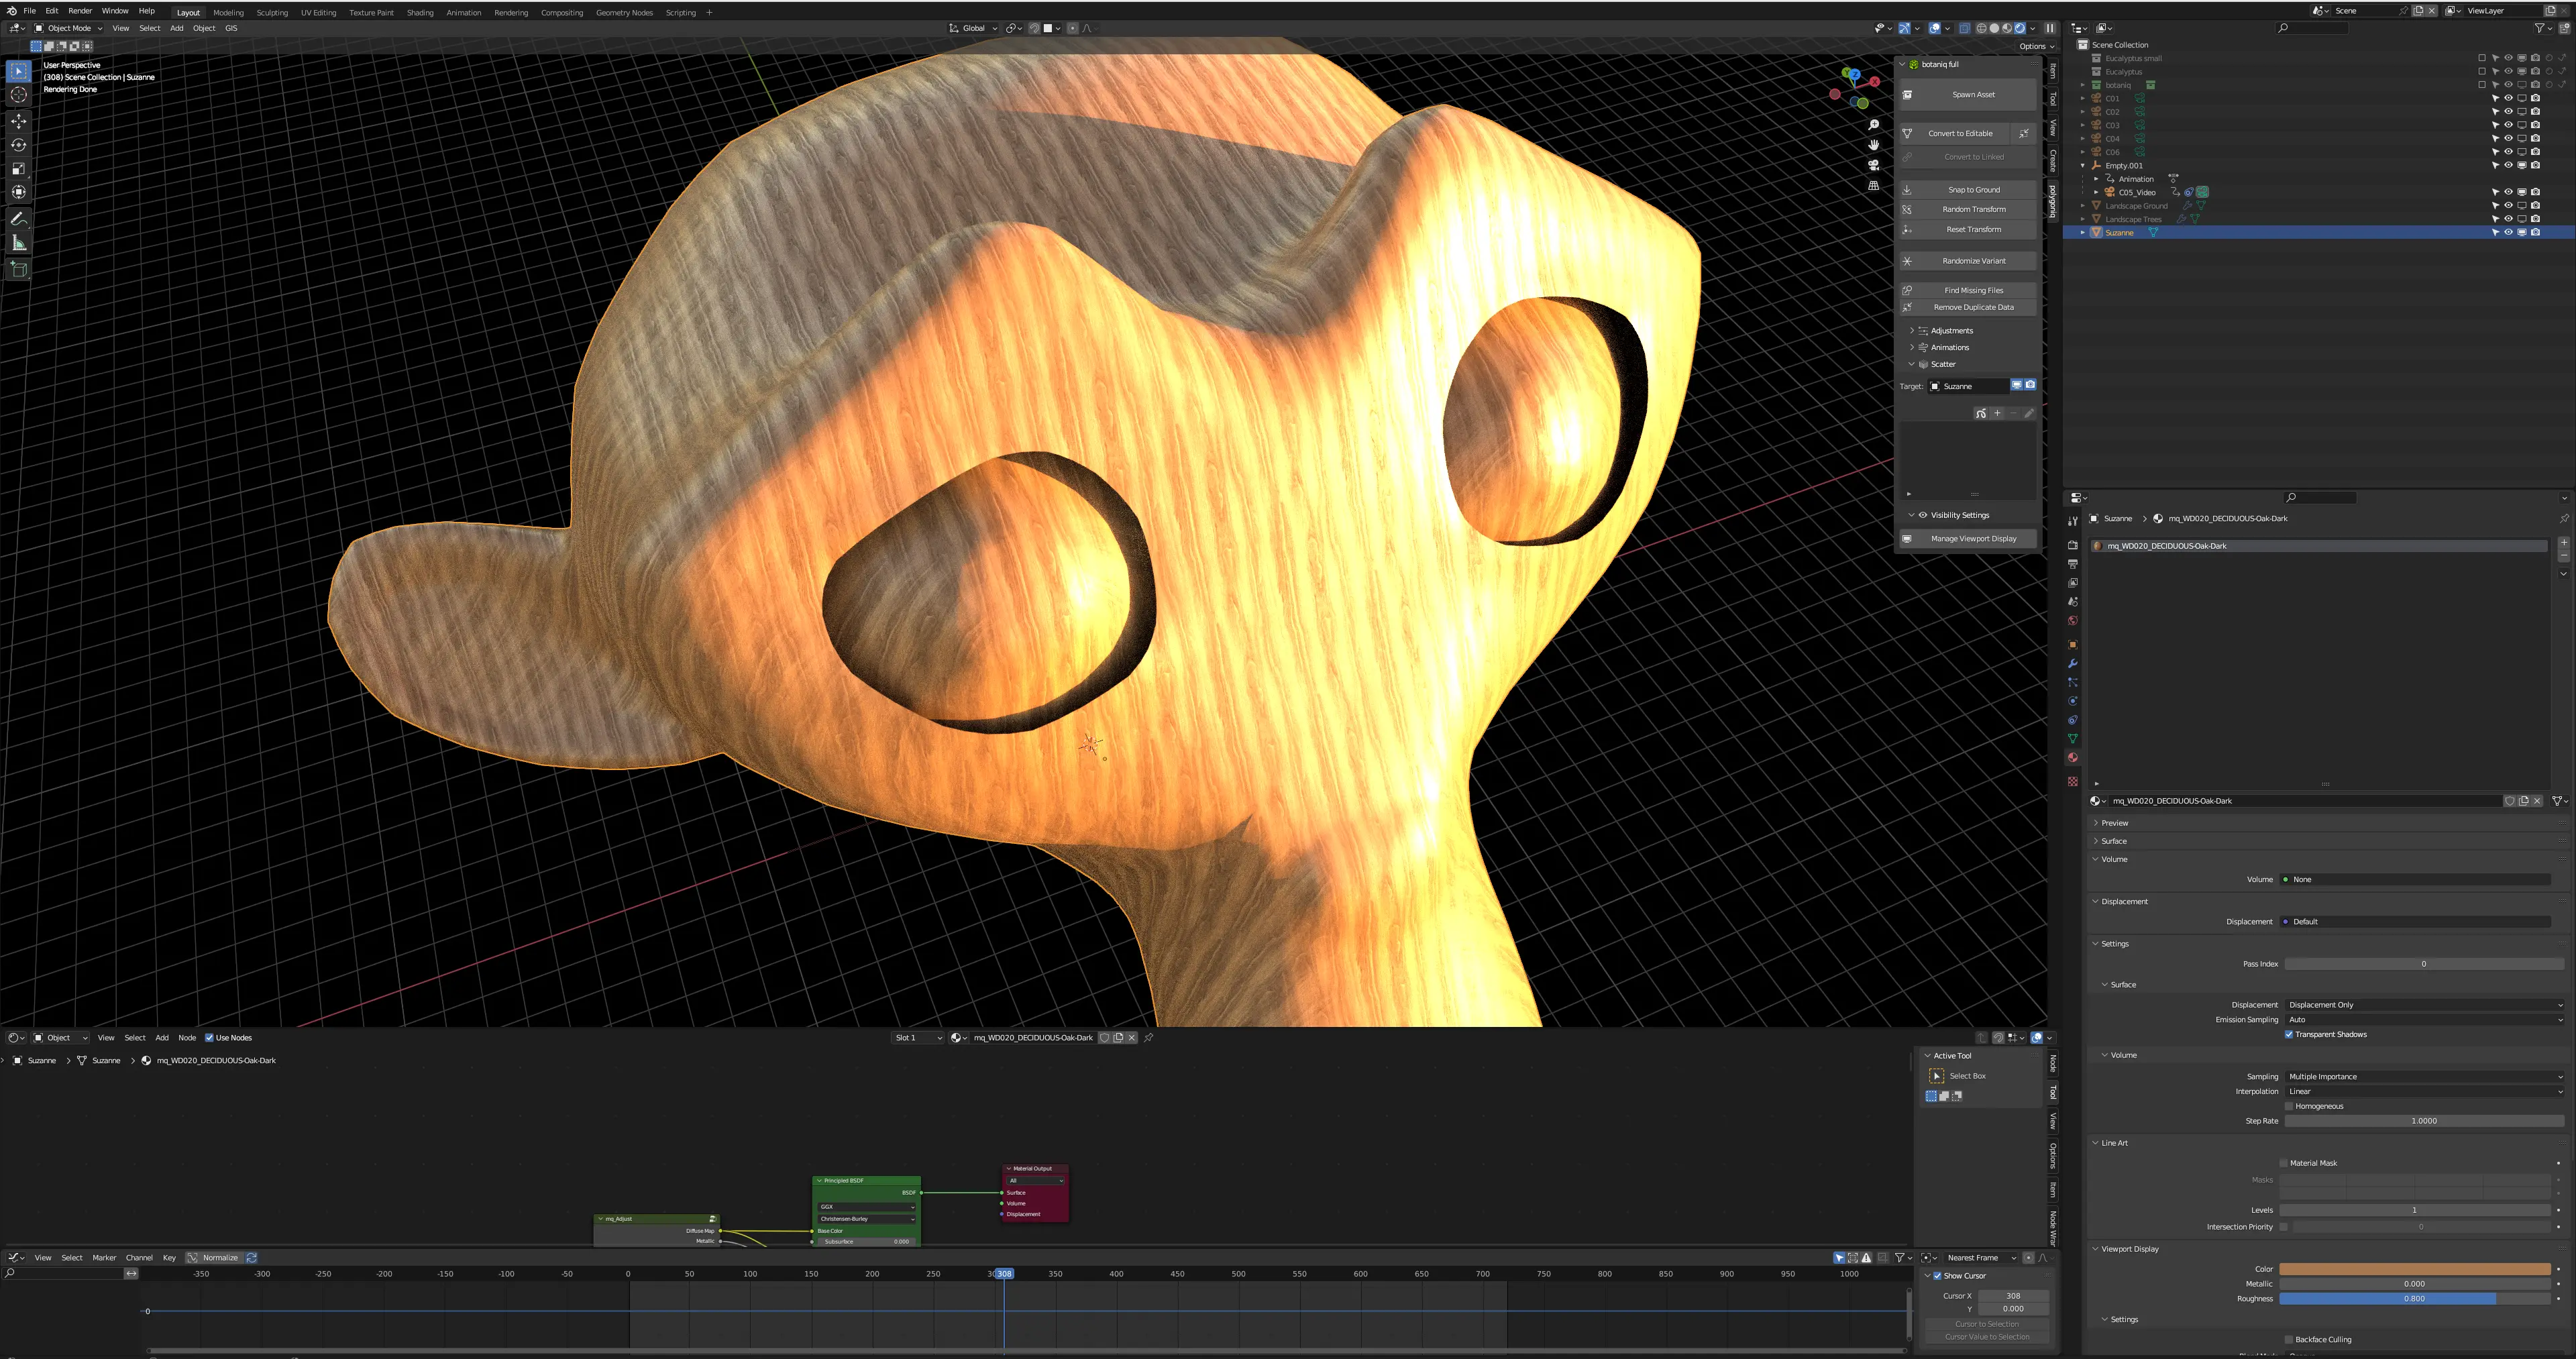
Task: Select the Scale tool
Action: point(19,168)
